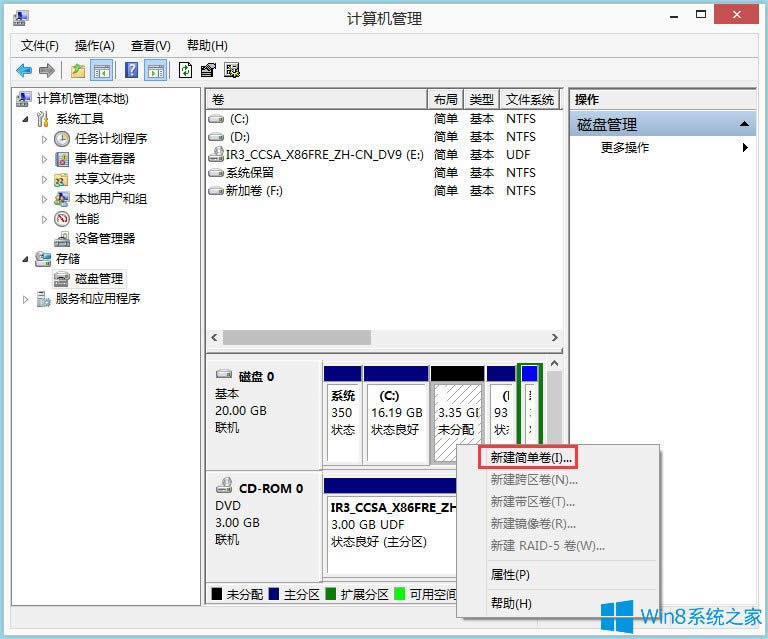Image resolution: width=768 pixels, height=639 pixels.
Task: Click 更多操作 in the actions pane
Action: pyautogui.click(x=624, y=147)
